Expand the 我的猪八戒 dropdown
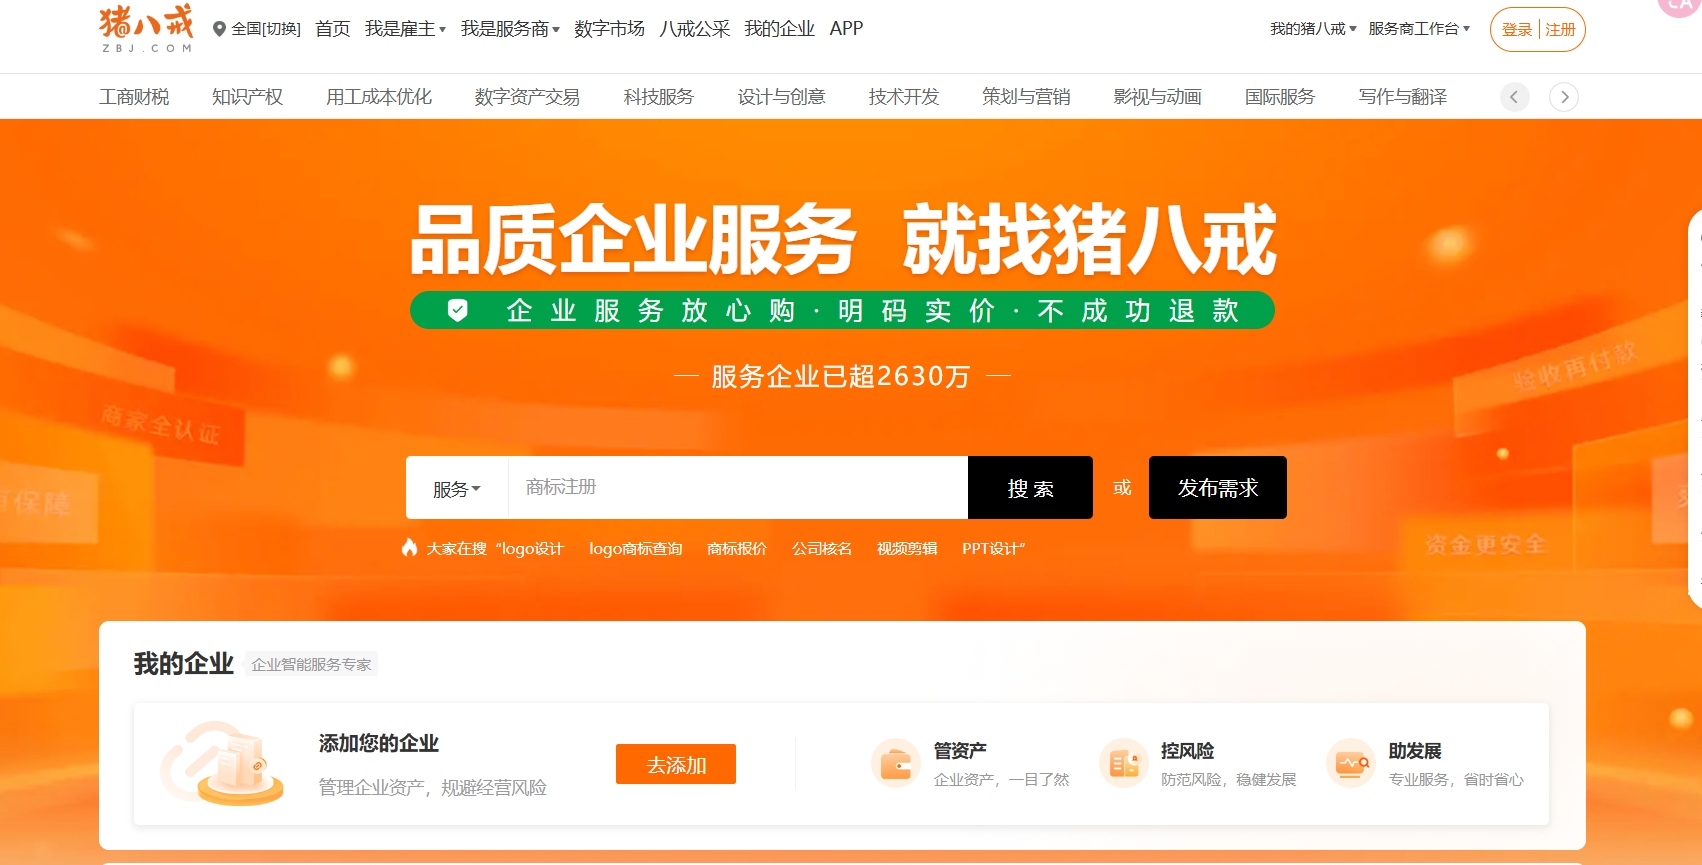 click(x=1313, y=29)
